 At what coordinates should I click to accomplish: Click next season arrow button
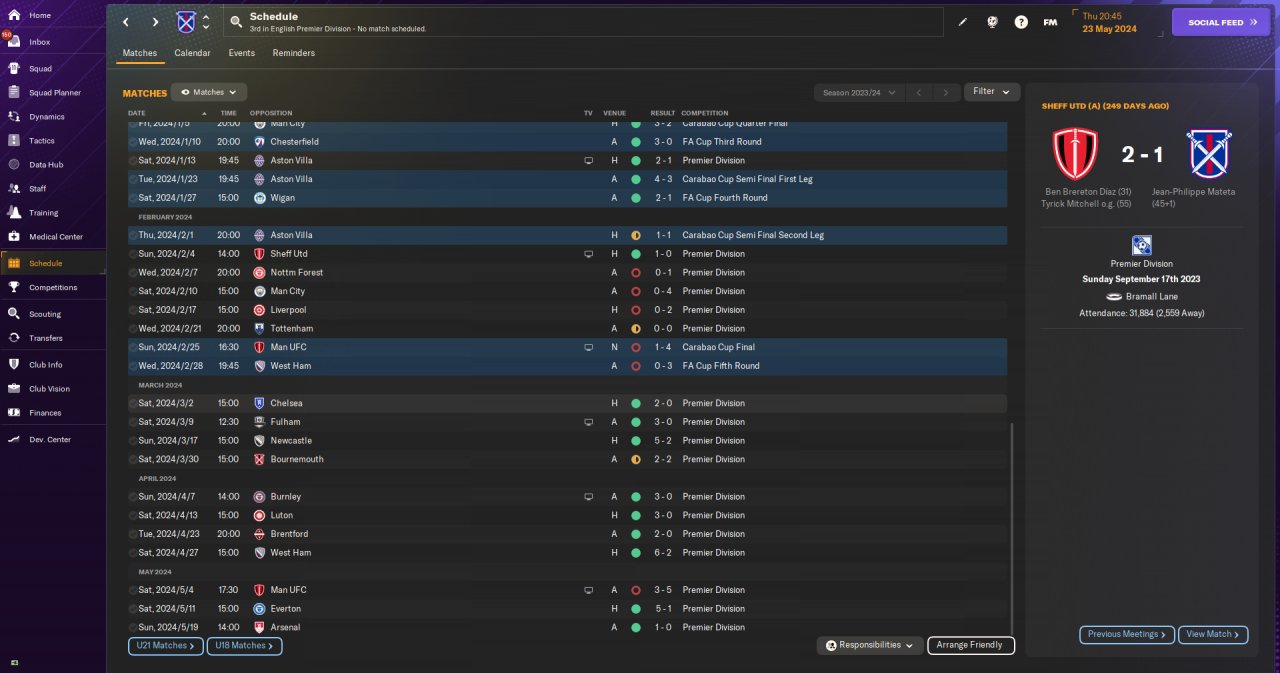point(946,92)
